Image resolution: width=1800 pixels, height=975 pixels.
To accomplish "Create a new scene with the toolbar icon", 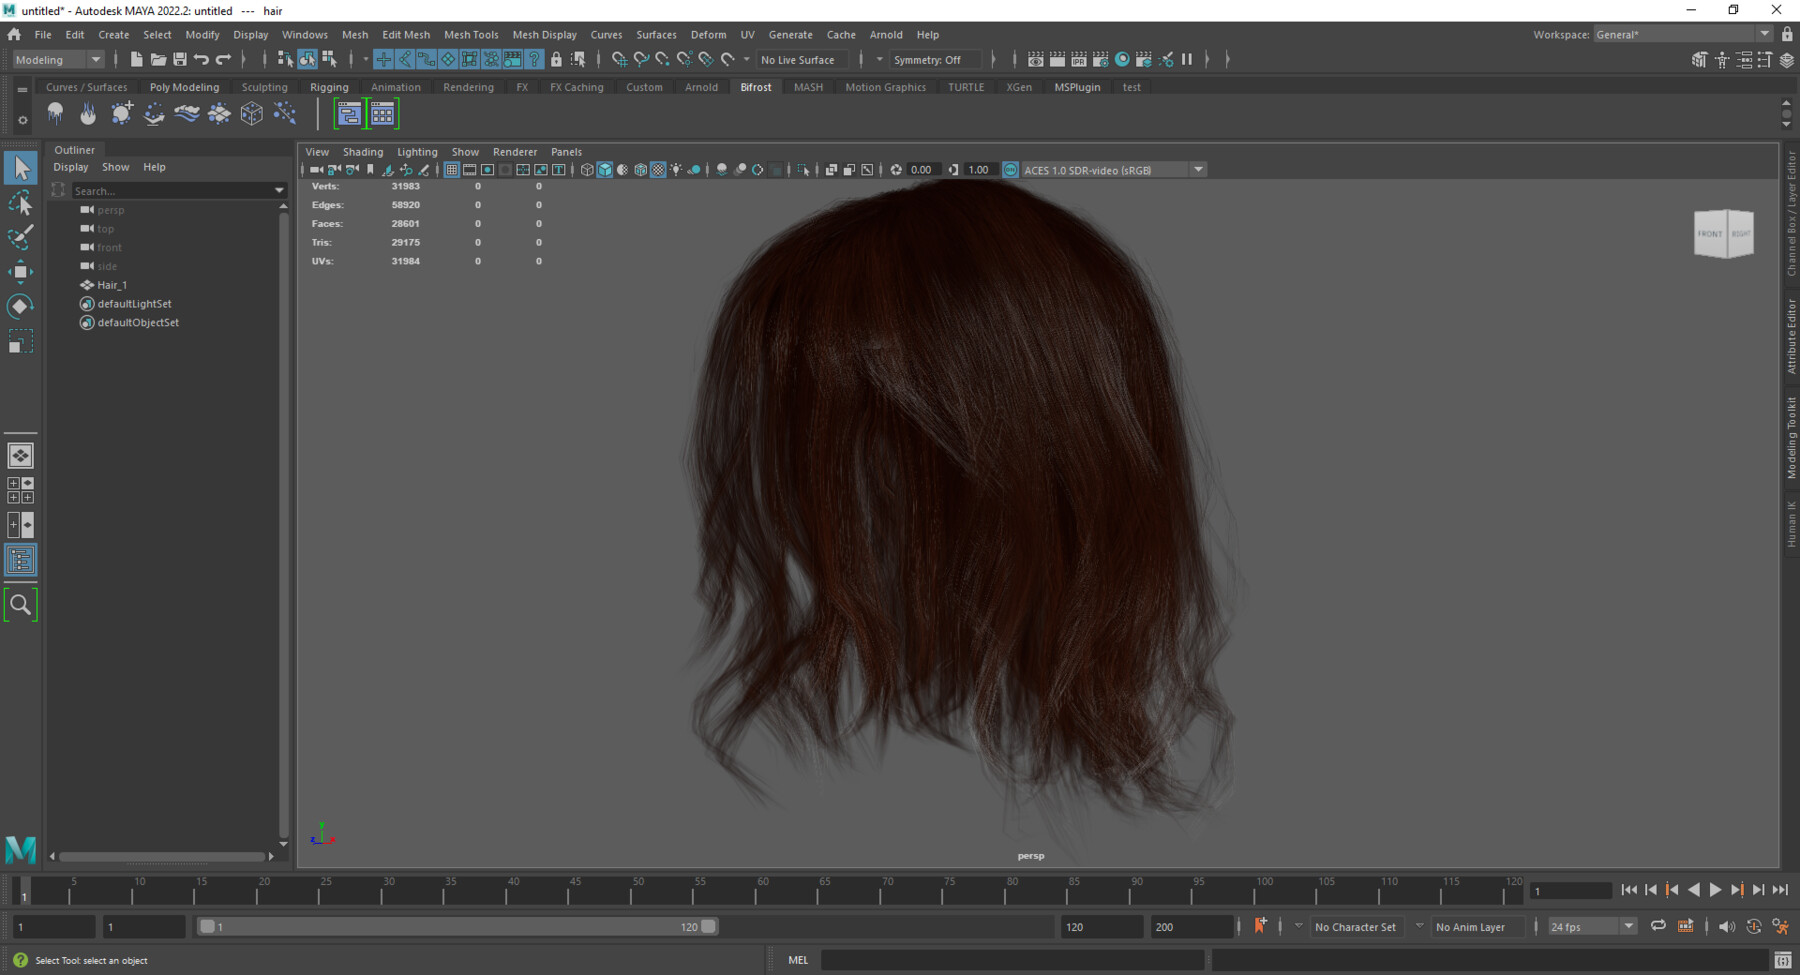I will tap(136, 60).
